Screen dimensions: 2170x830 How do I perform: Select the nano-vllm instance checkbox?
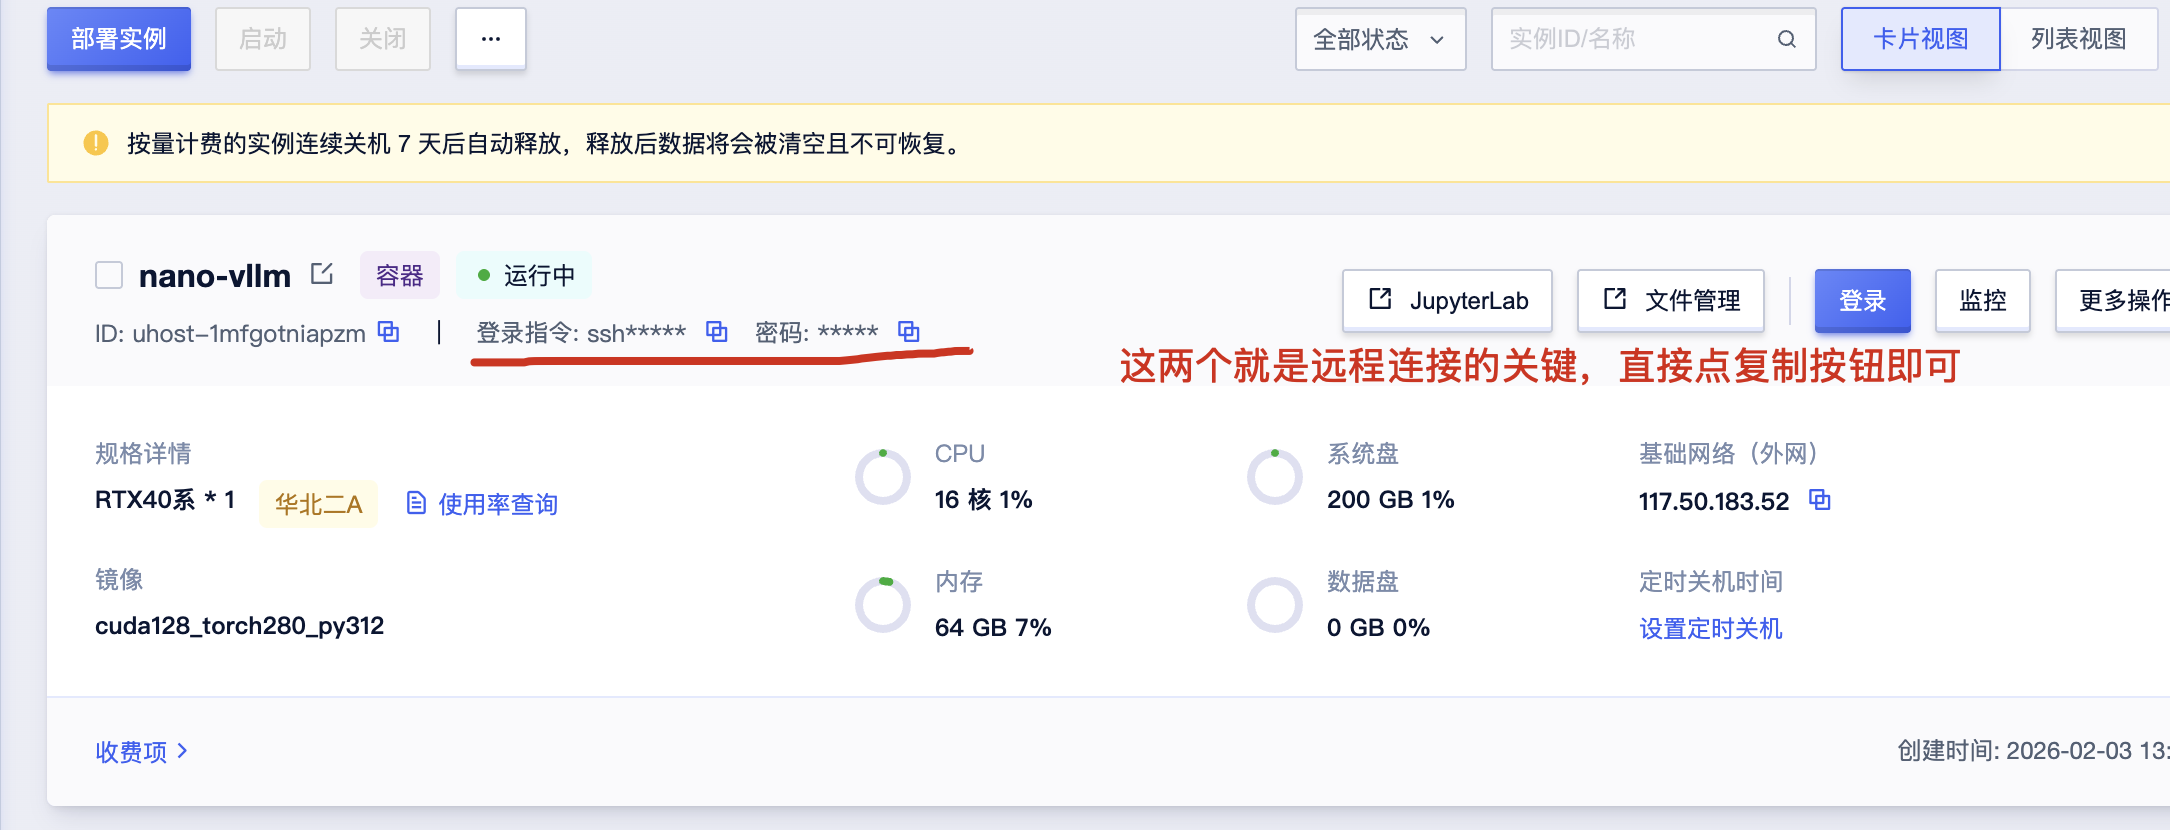point(109,275)
